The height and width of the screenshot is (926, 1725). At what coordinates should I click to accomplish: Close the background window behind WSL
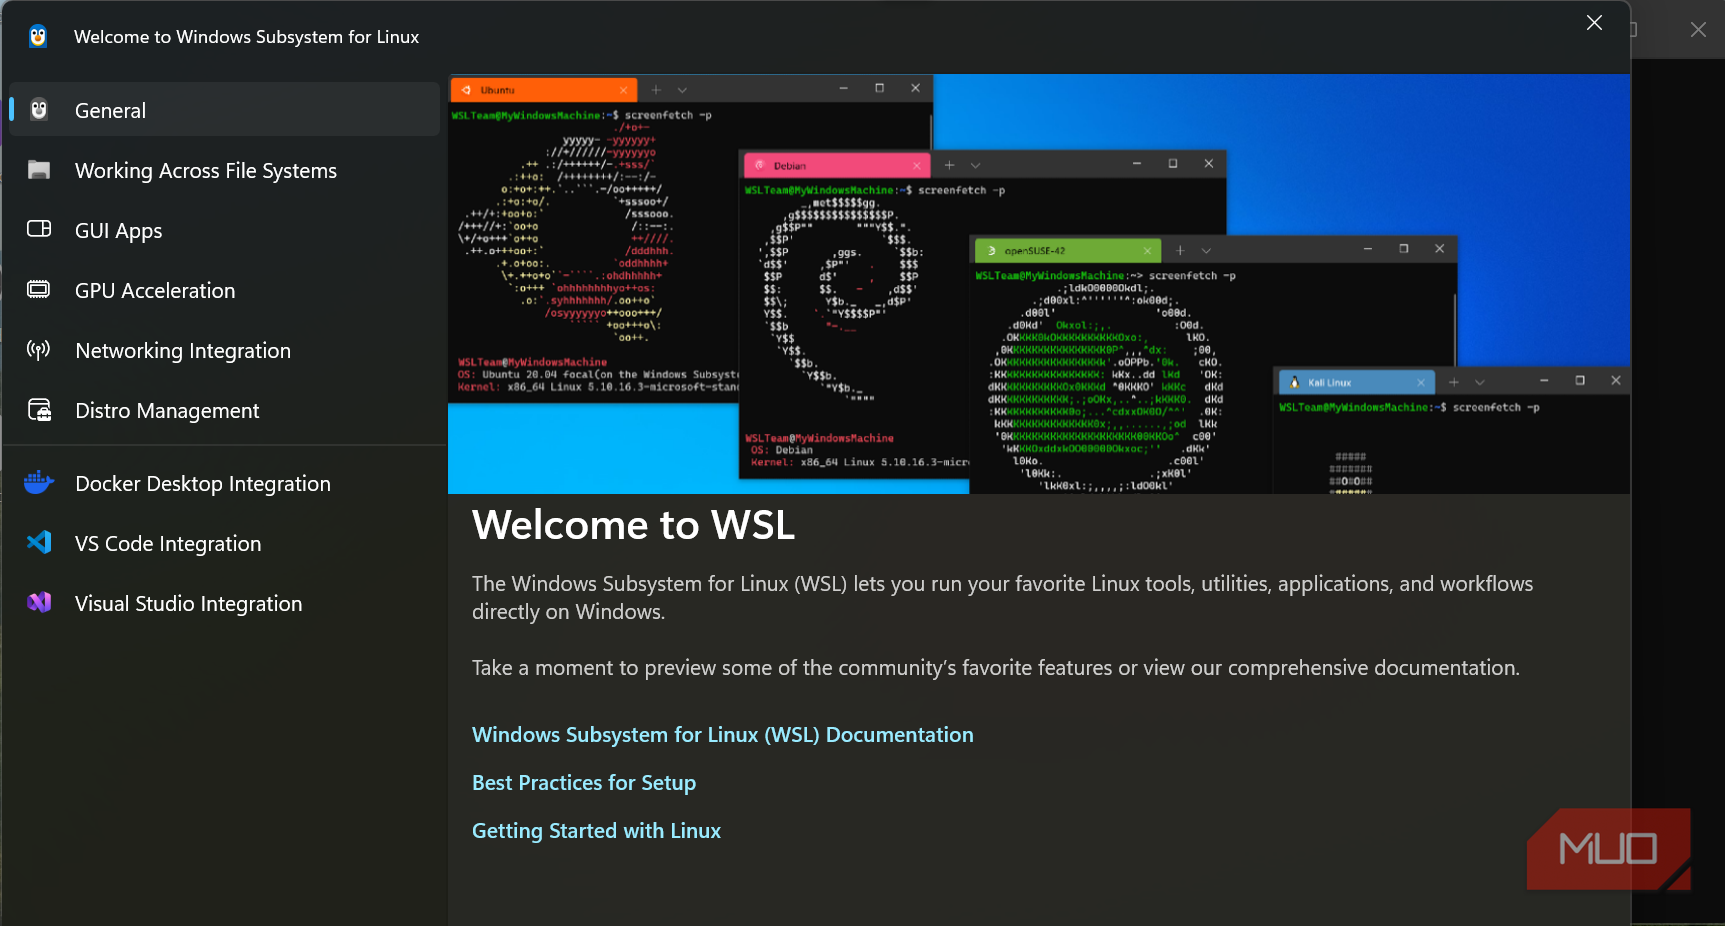tap(1698, 30)
